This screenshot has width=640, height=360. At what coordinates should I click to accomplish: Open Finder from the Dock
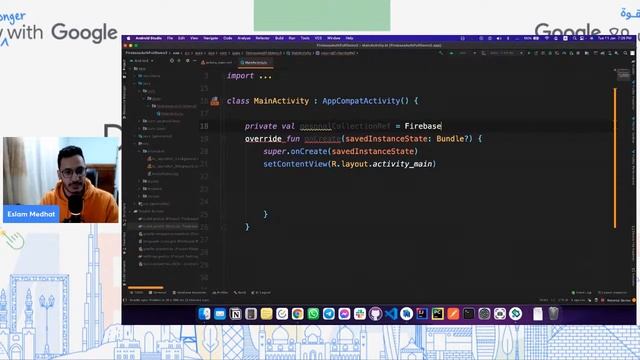[204, 313]
